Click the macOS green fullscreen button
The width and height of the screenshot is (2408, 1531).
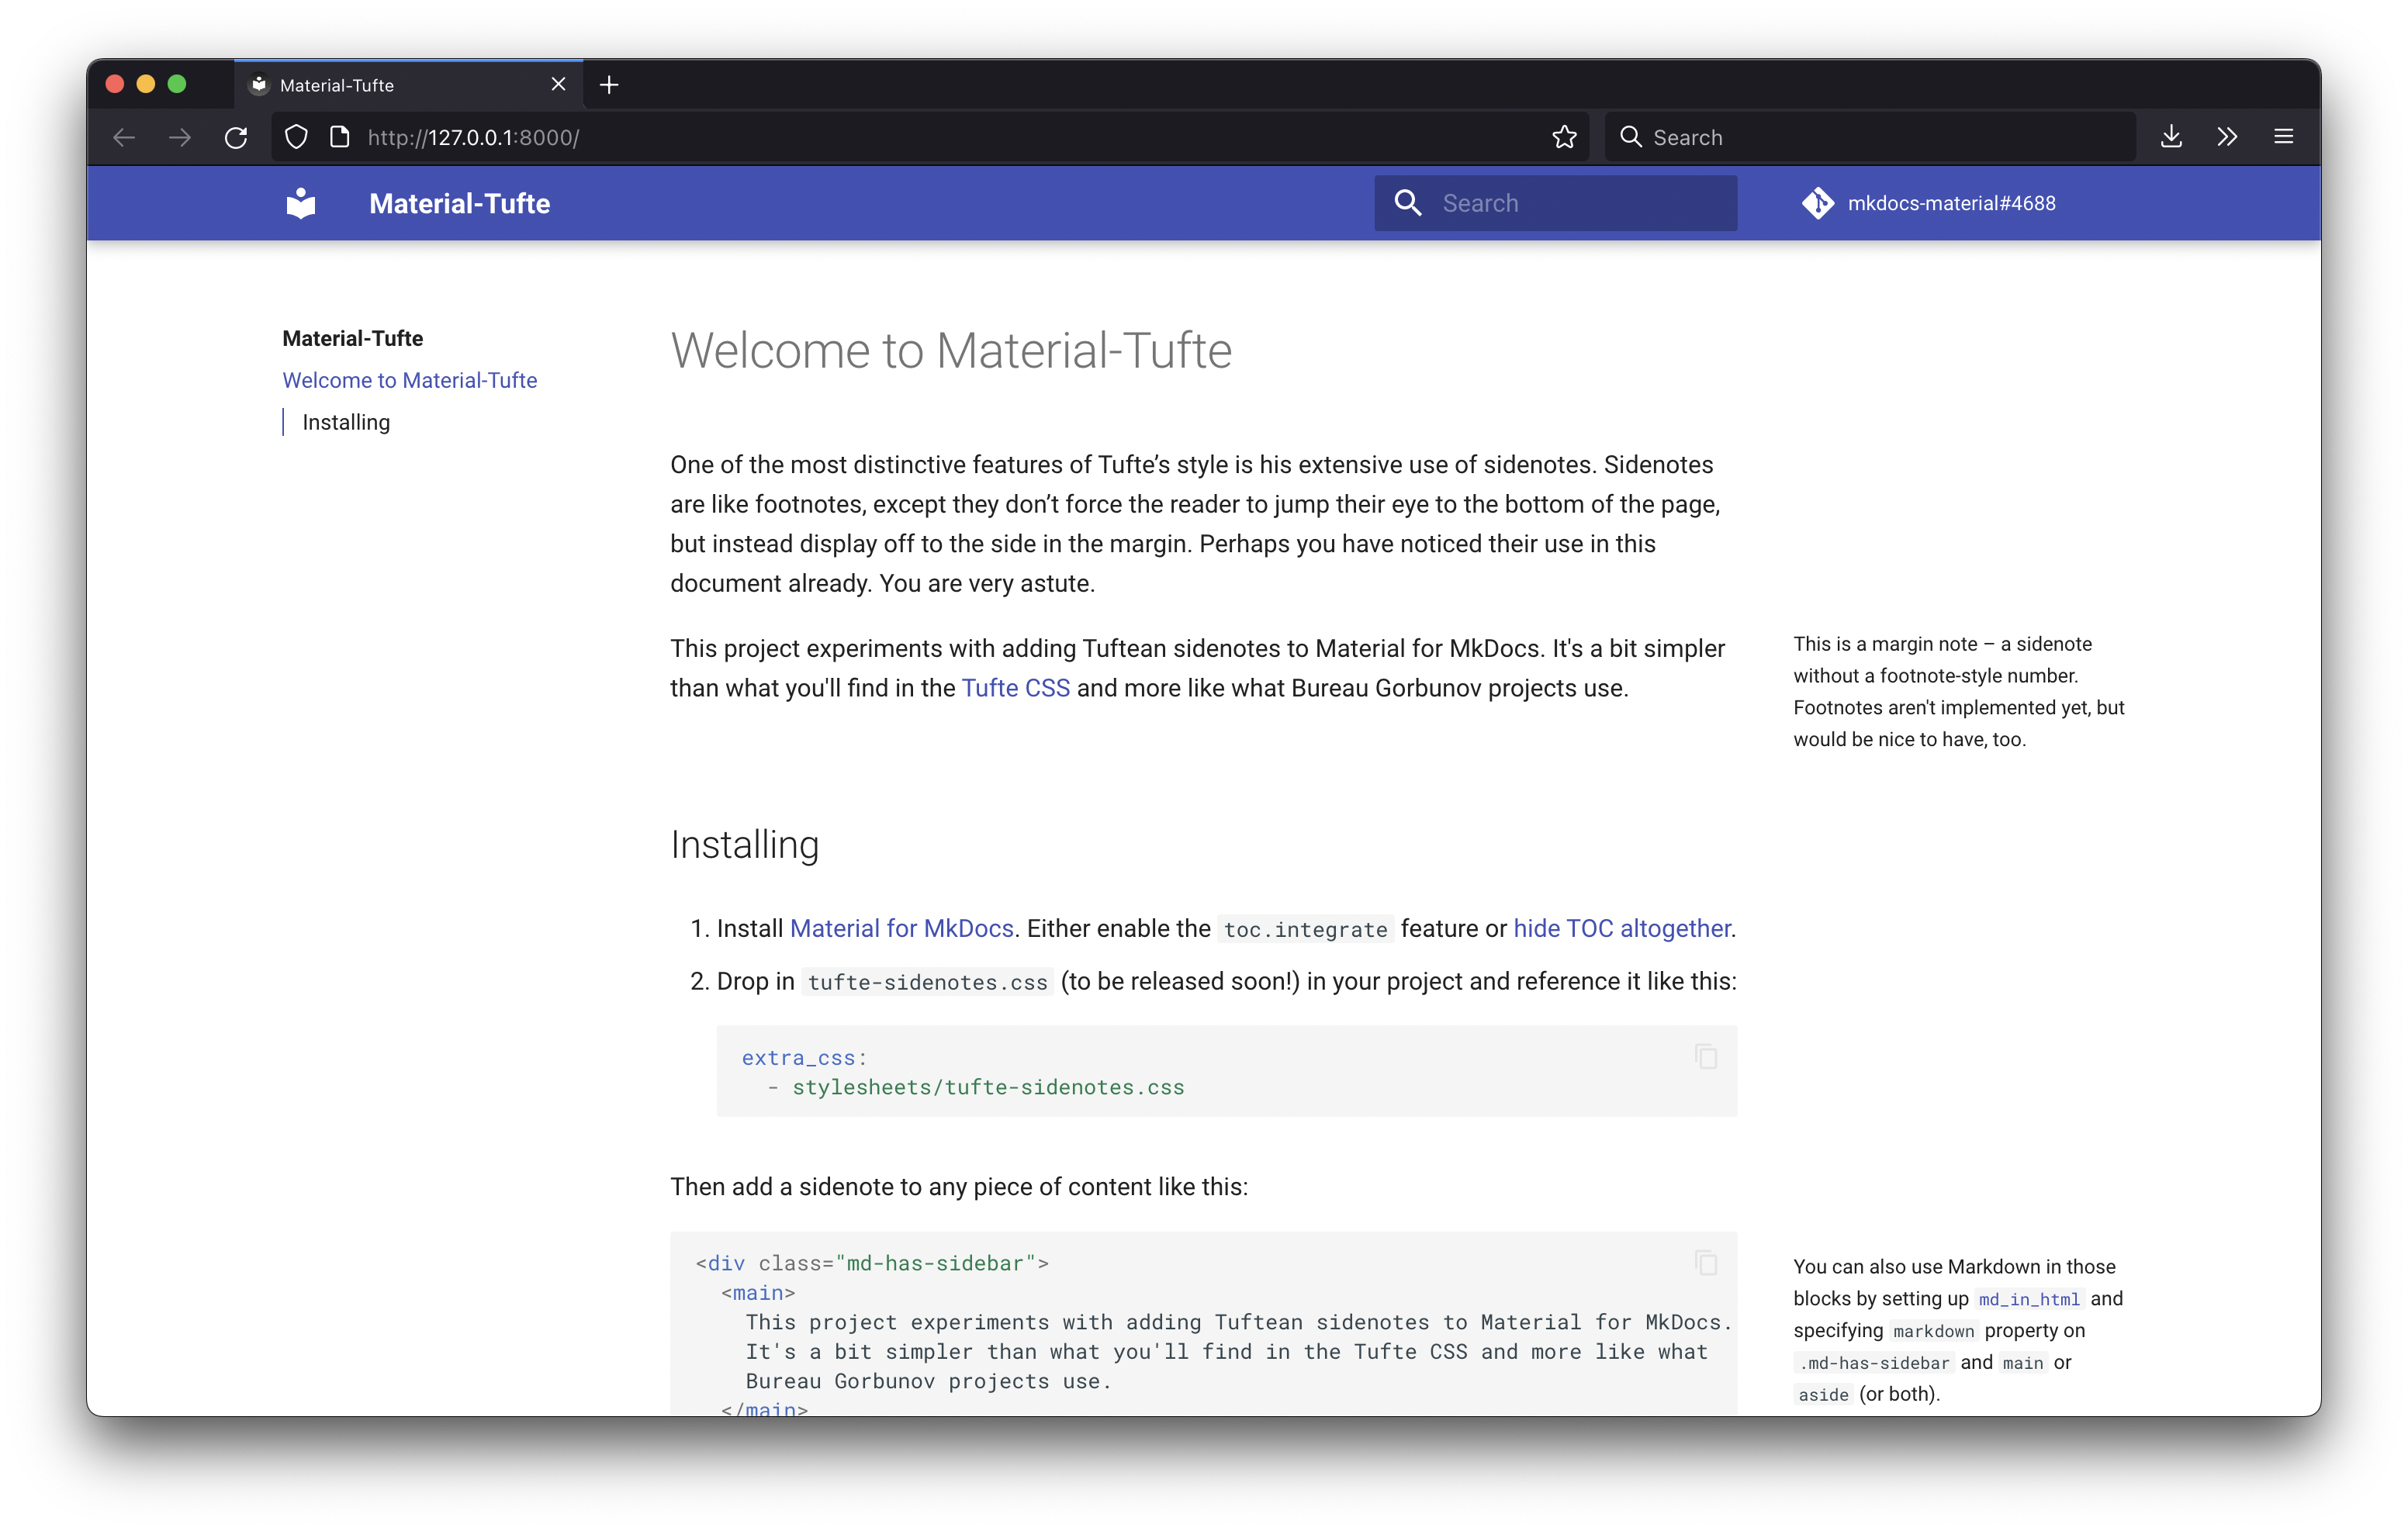pyautogui.click(x=177, y=84)
